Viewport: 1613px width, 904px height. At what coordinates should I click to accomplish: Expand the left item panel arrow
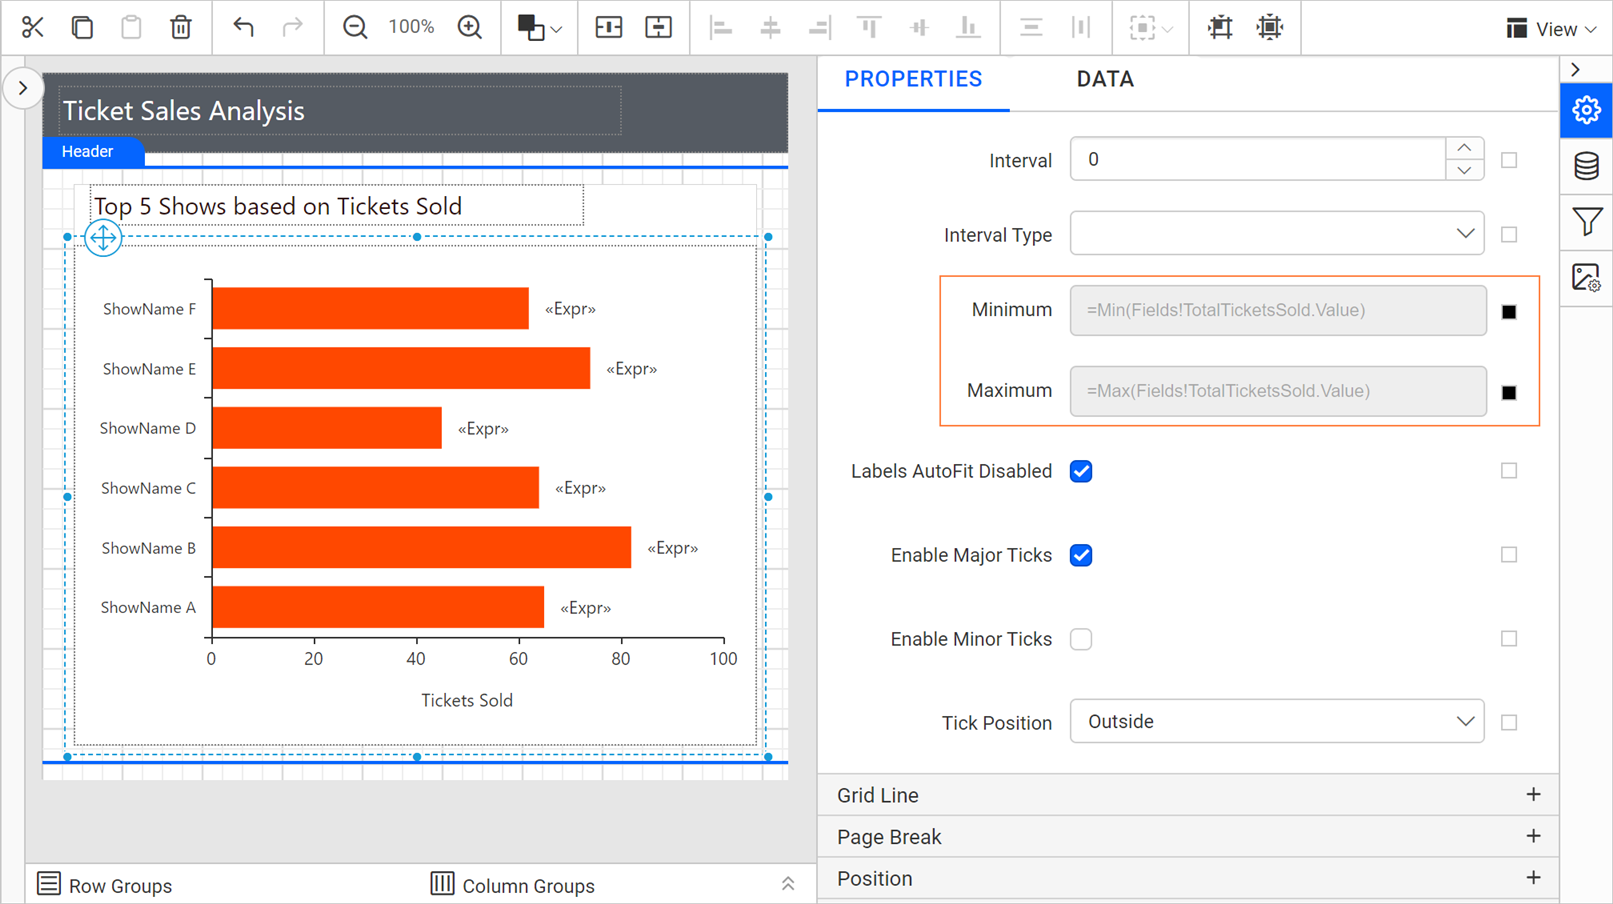(x=23, y=88)
